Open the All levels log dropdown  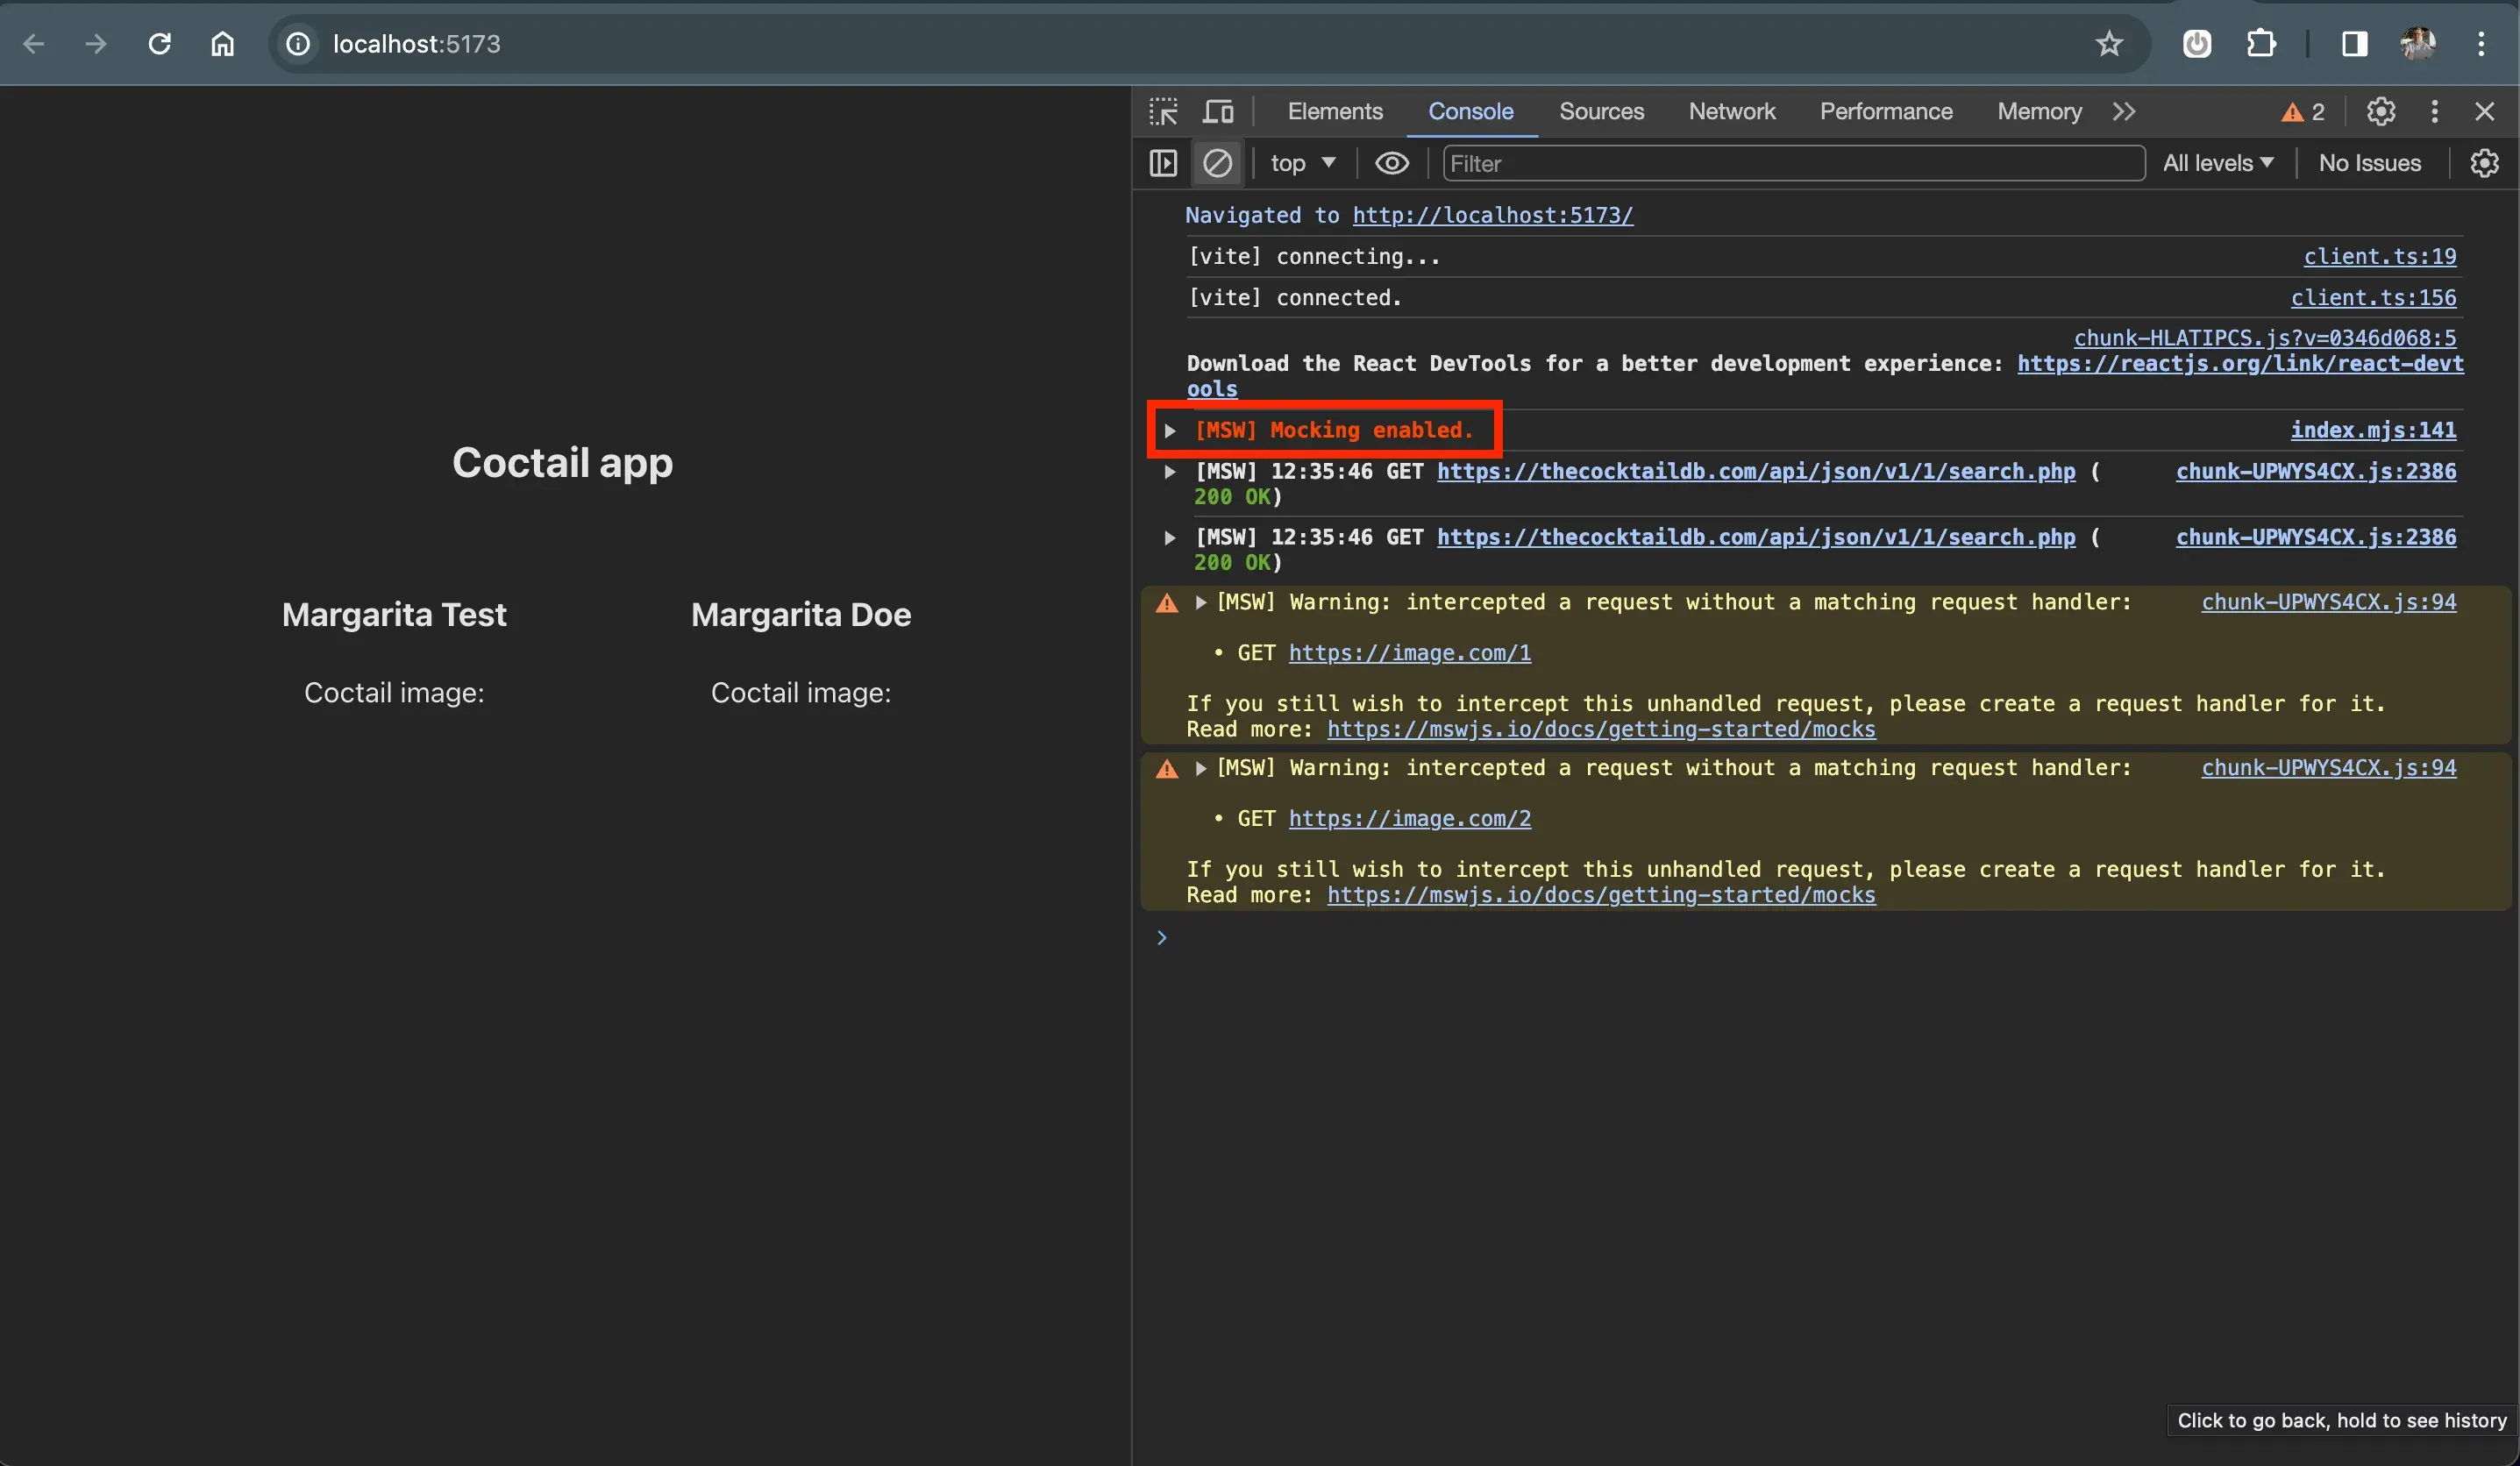2217,163
